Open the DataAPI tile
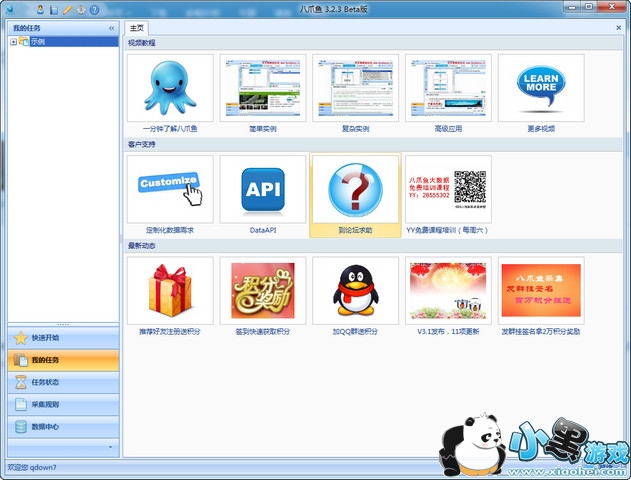The image size is (631, 480). pos(263,189)
